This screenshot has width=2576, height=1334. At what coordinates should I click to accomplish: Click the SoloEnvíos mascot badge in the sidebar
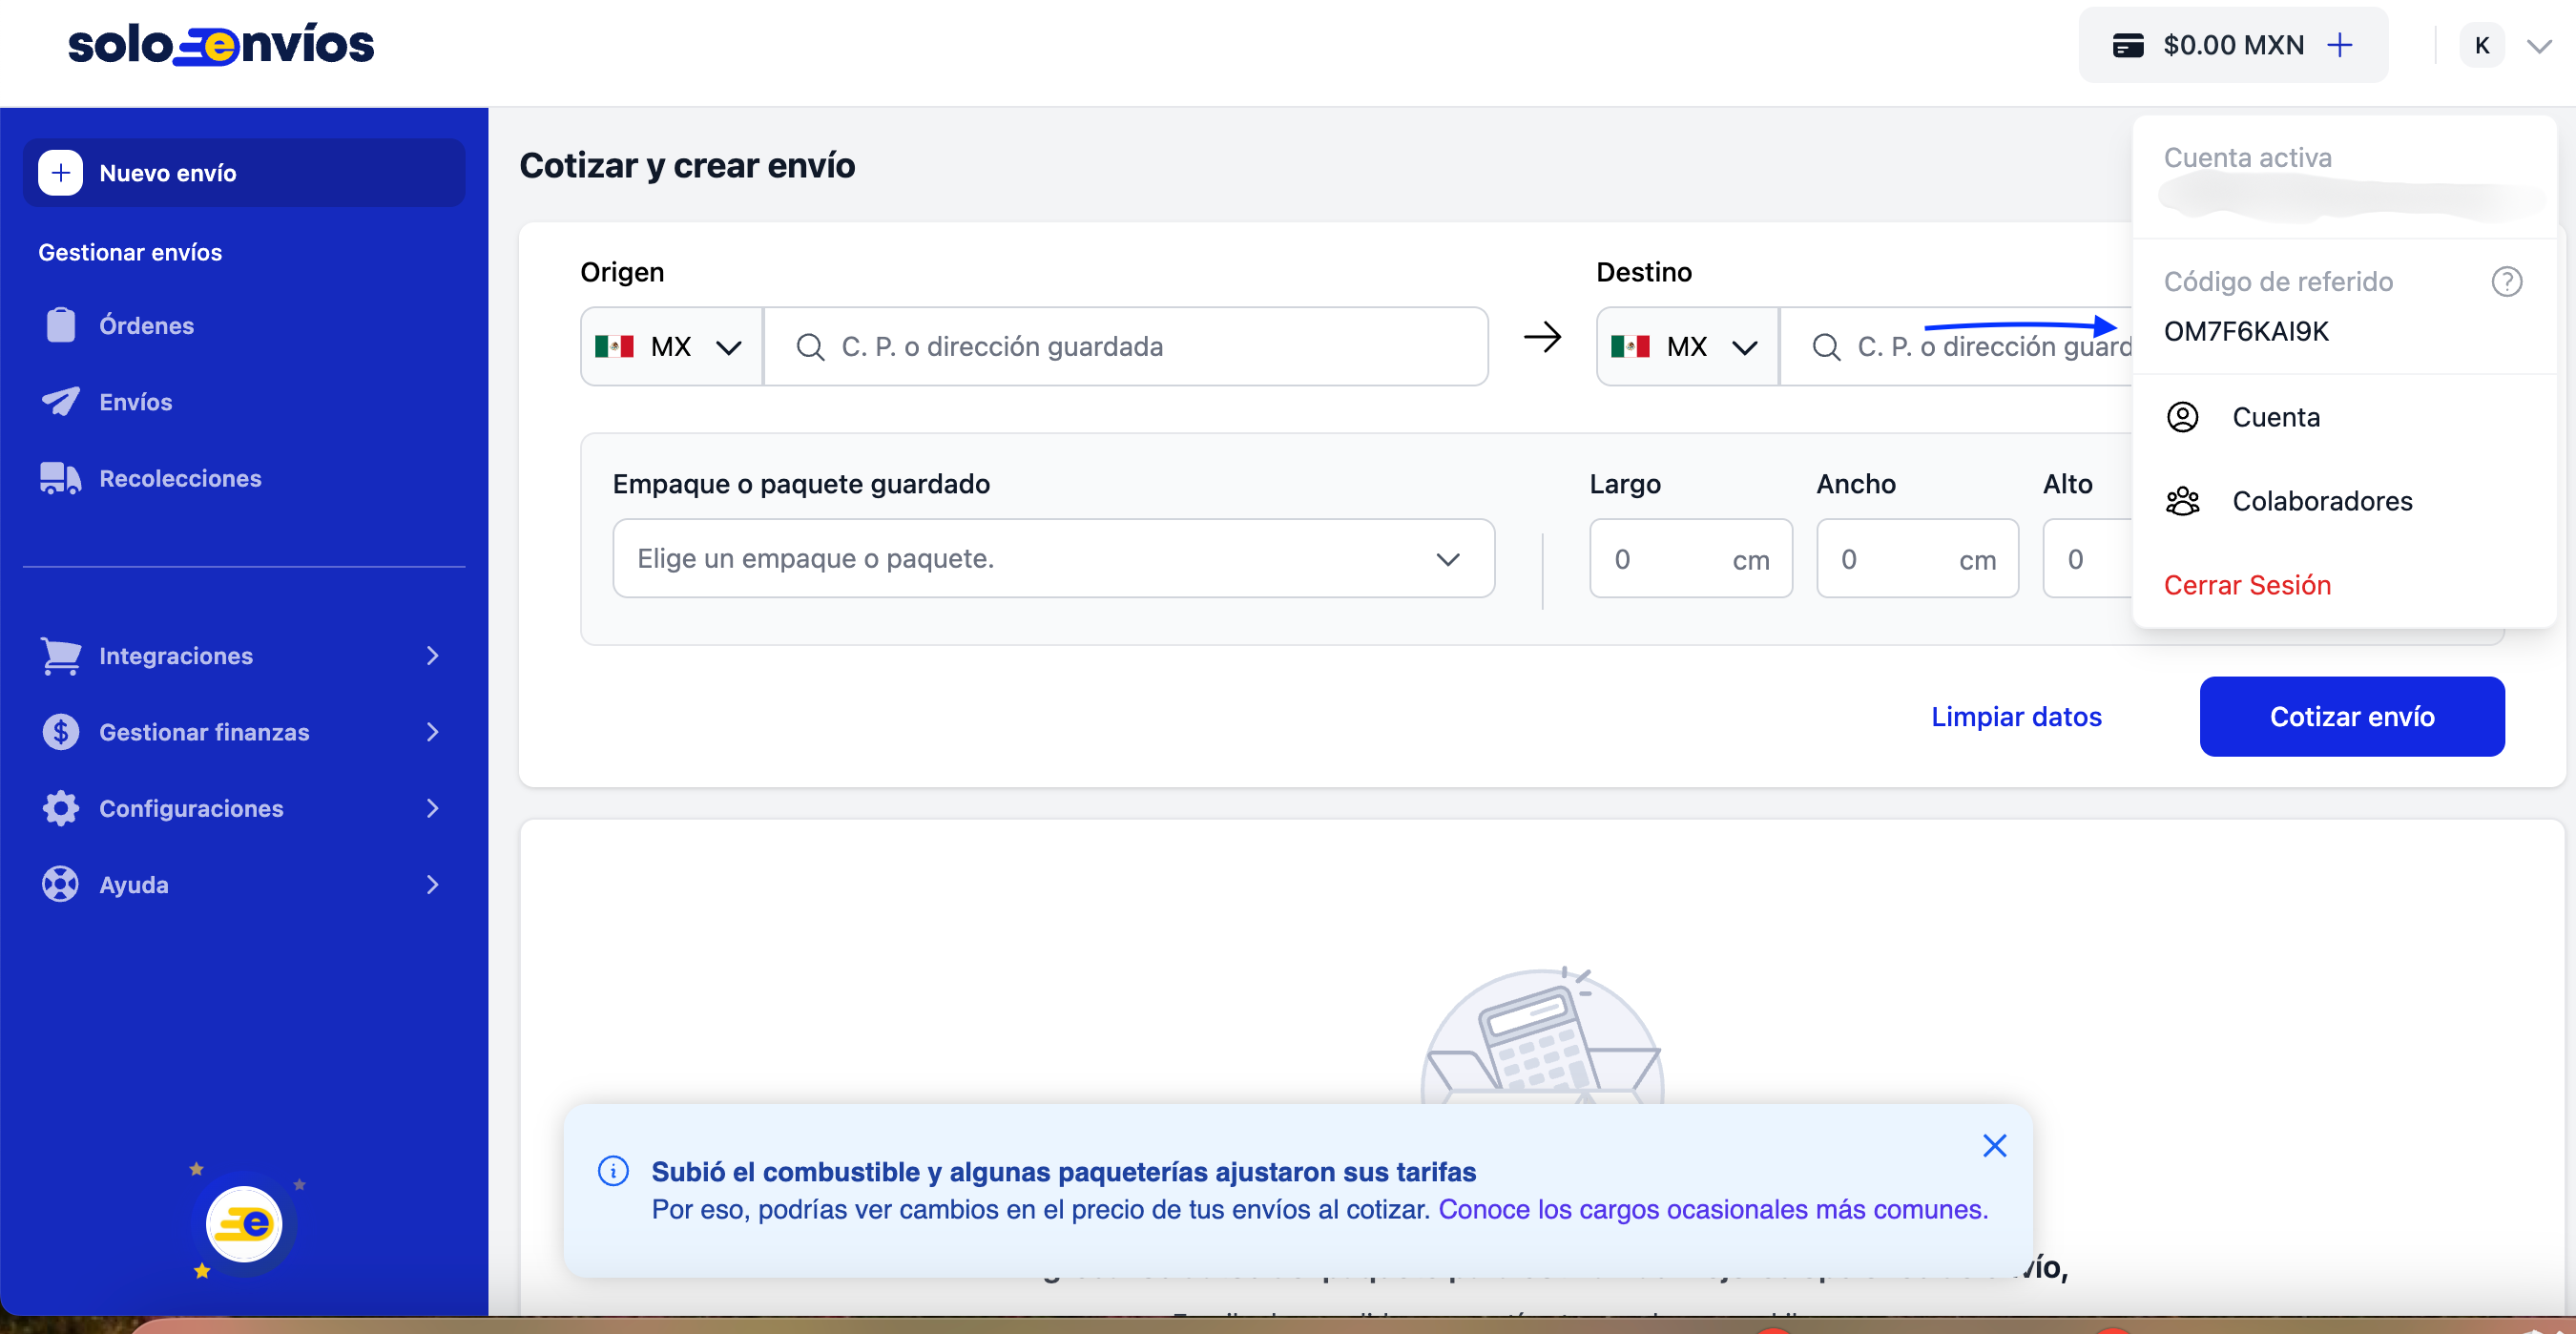pos(244,1224)
